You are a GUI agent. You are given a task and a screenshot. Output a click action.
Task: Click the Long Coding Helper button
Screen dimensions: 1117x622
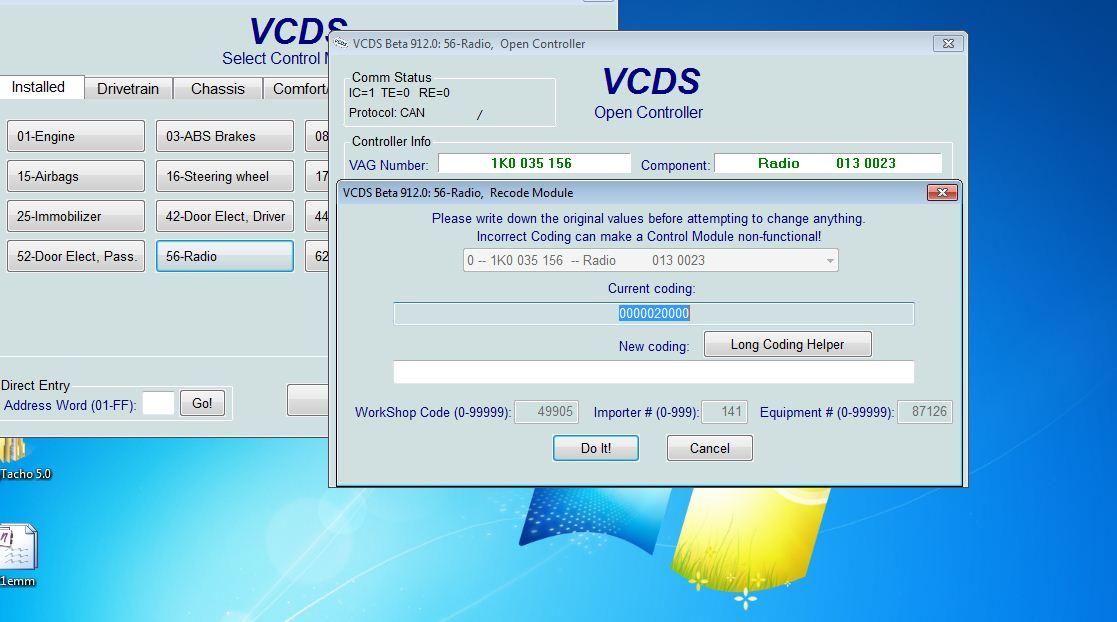point(787,345)
